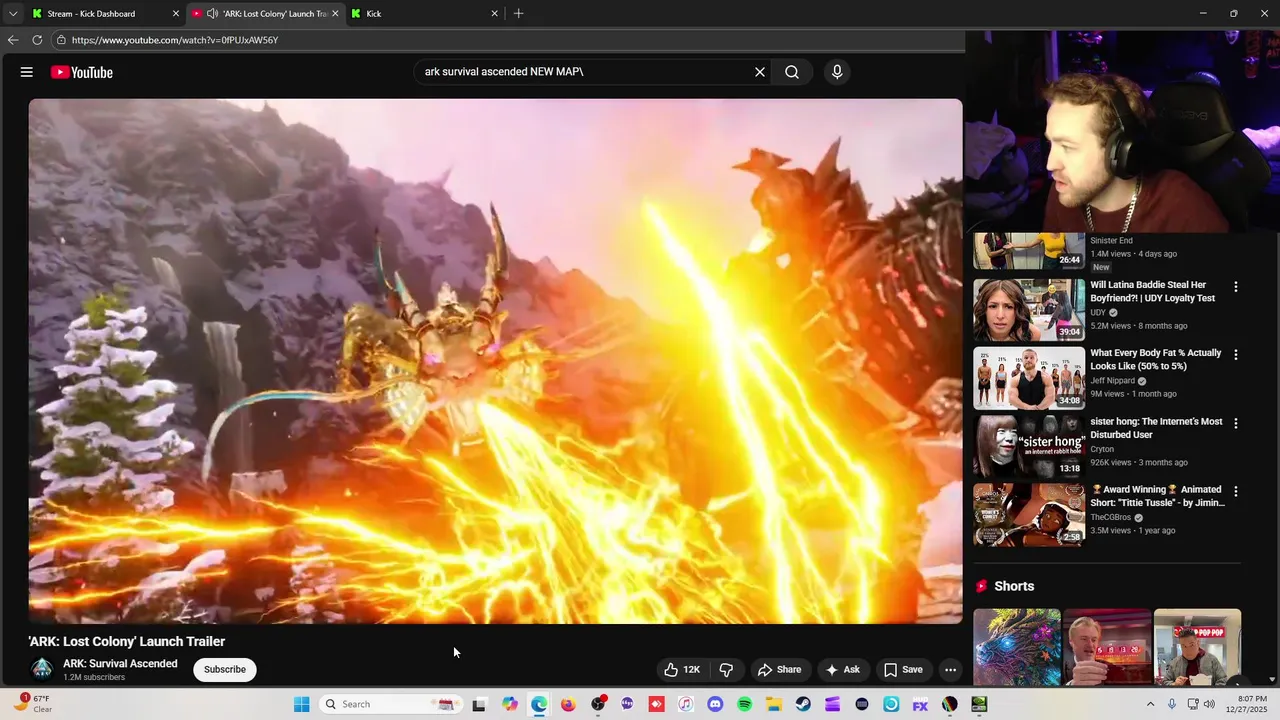Open OBS Studio from the taskbar

(x=598, y=704)
